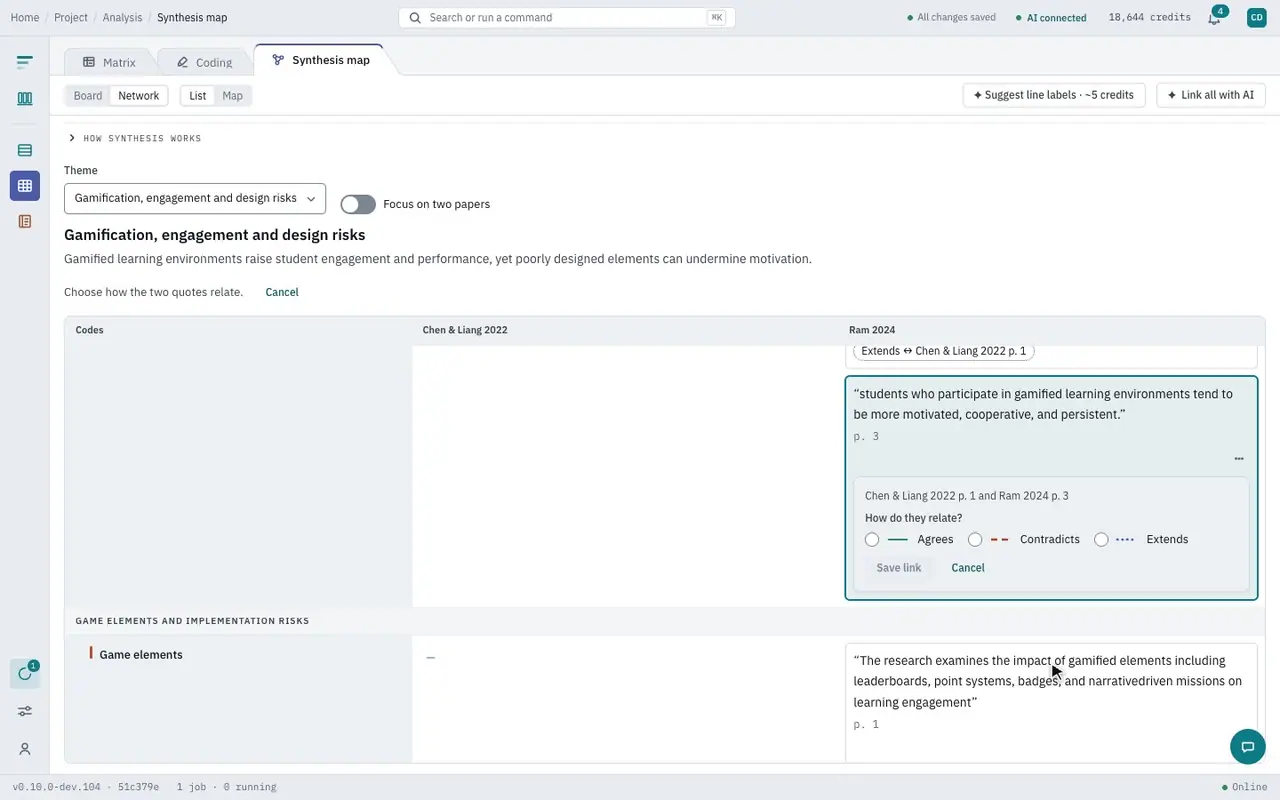Switch to Board view

click(x=88, y=96)
